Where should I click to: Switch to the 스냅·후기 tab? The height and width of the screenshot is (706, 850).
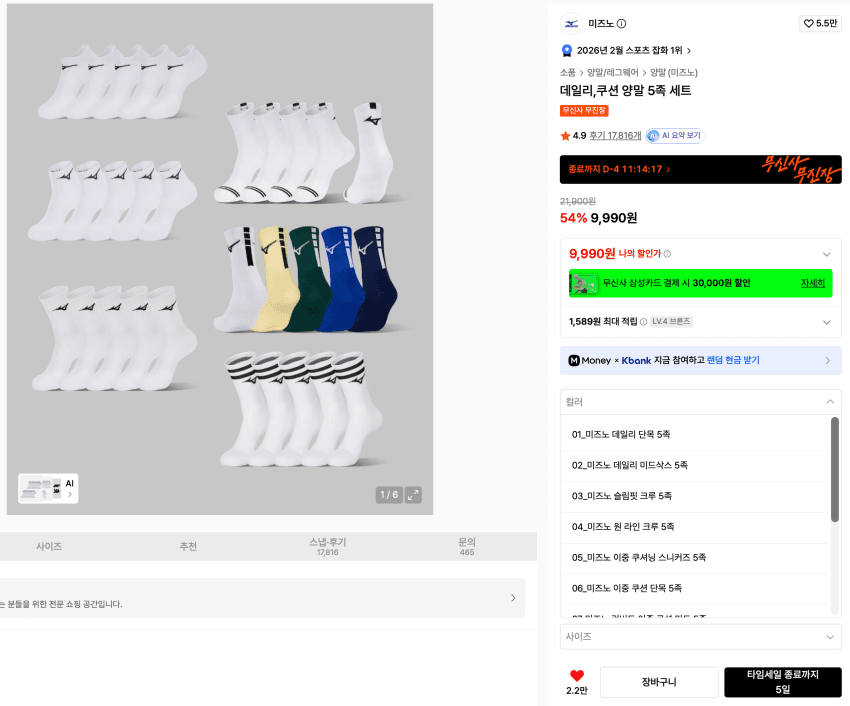point(327,547)
